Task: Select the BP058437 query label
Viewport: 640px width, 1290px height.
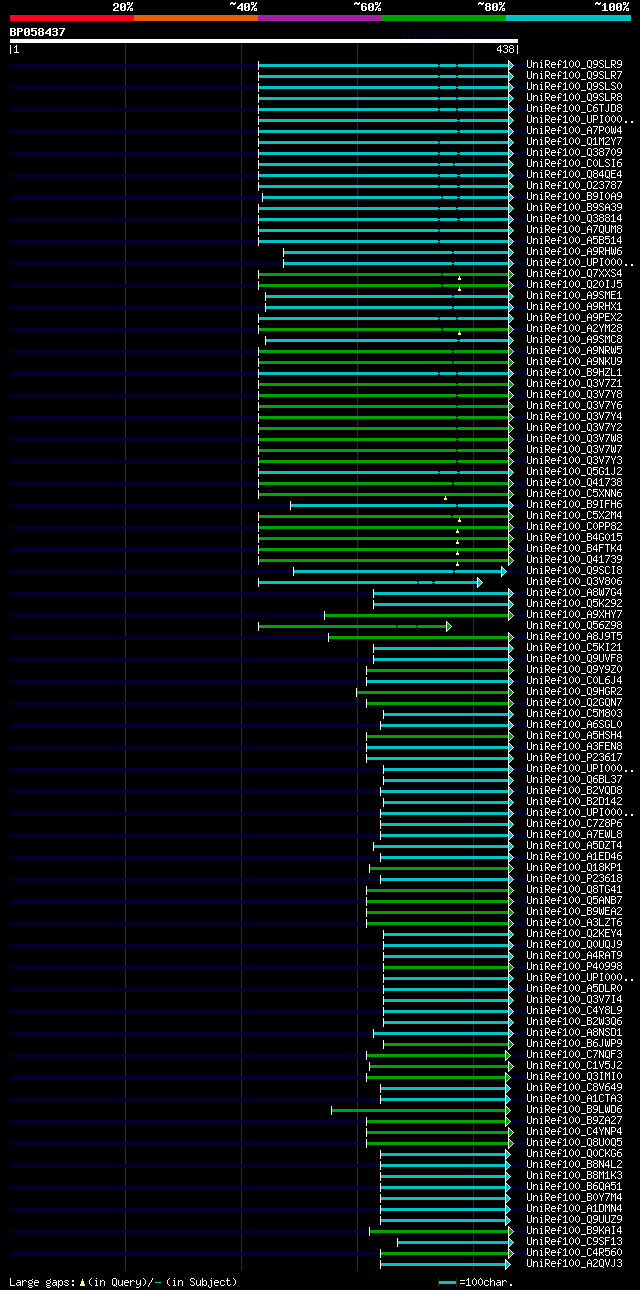Action: (38, 32)
